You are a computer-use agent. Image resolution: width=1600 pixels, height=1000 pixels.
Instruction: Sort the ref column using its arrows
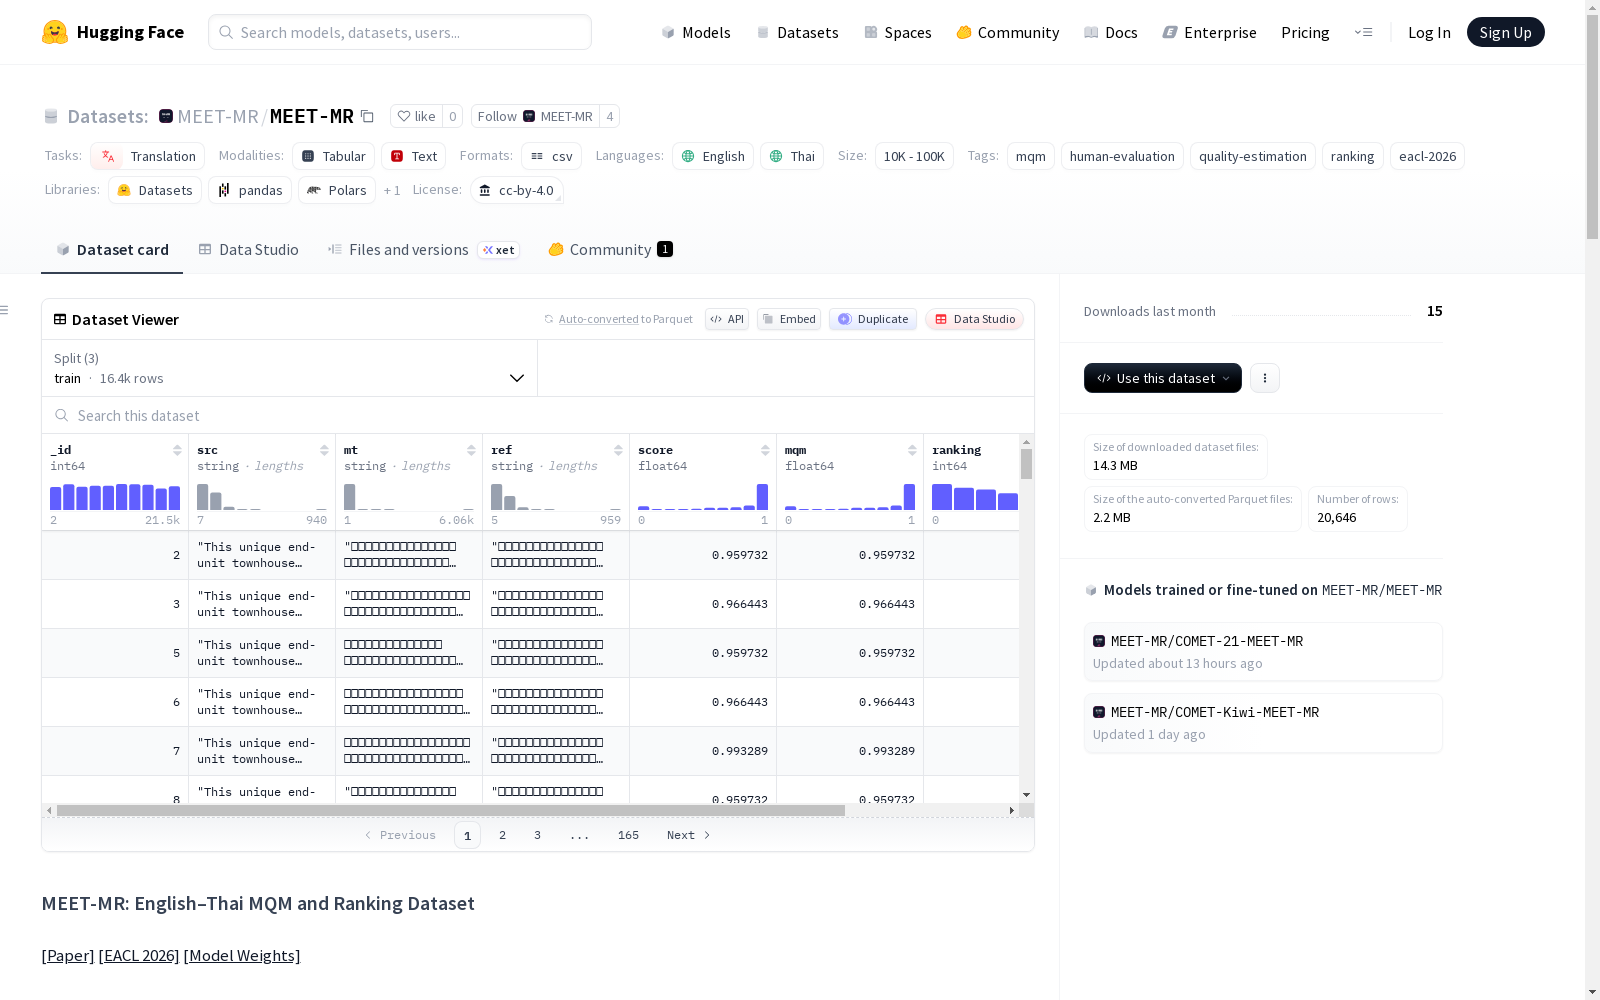click(x=618, y=450)
